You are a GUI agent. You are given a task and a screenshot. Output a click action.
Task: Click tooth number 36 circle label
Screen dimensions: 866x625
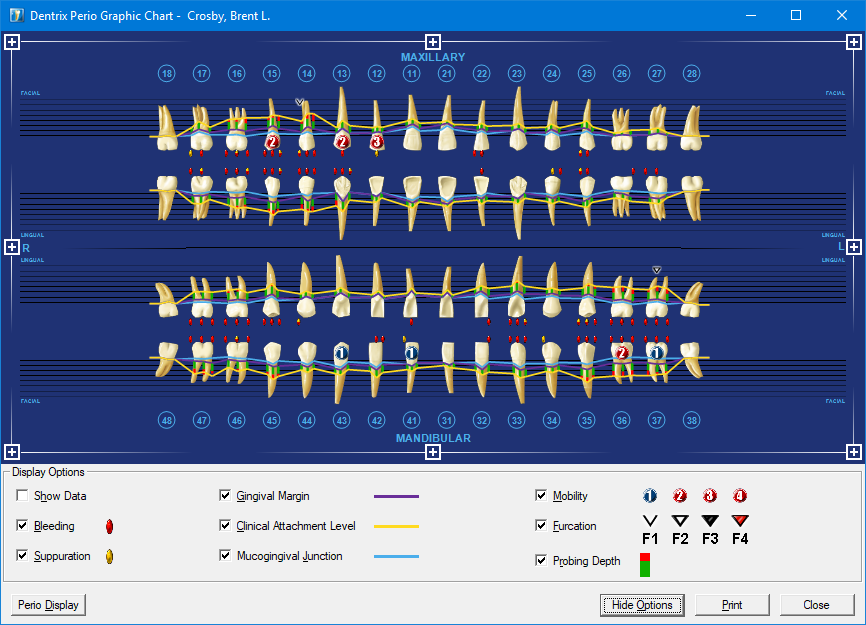pos(621,421)
